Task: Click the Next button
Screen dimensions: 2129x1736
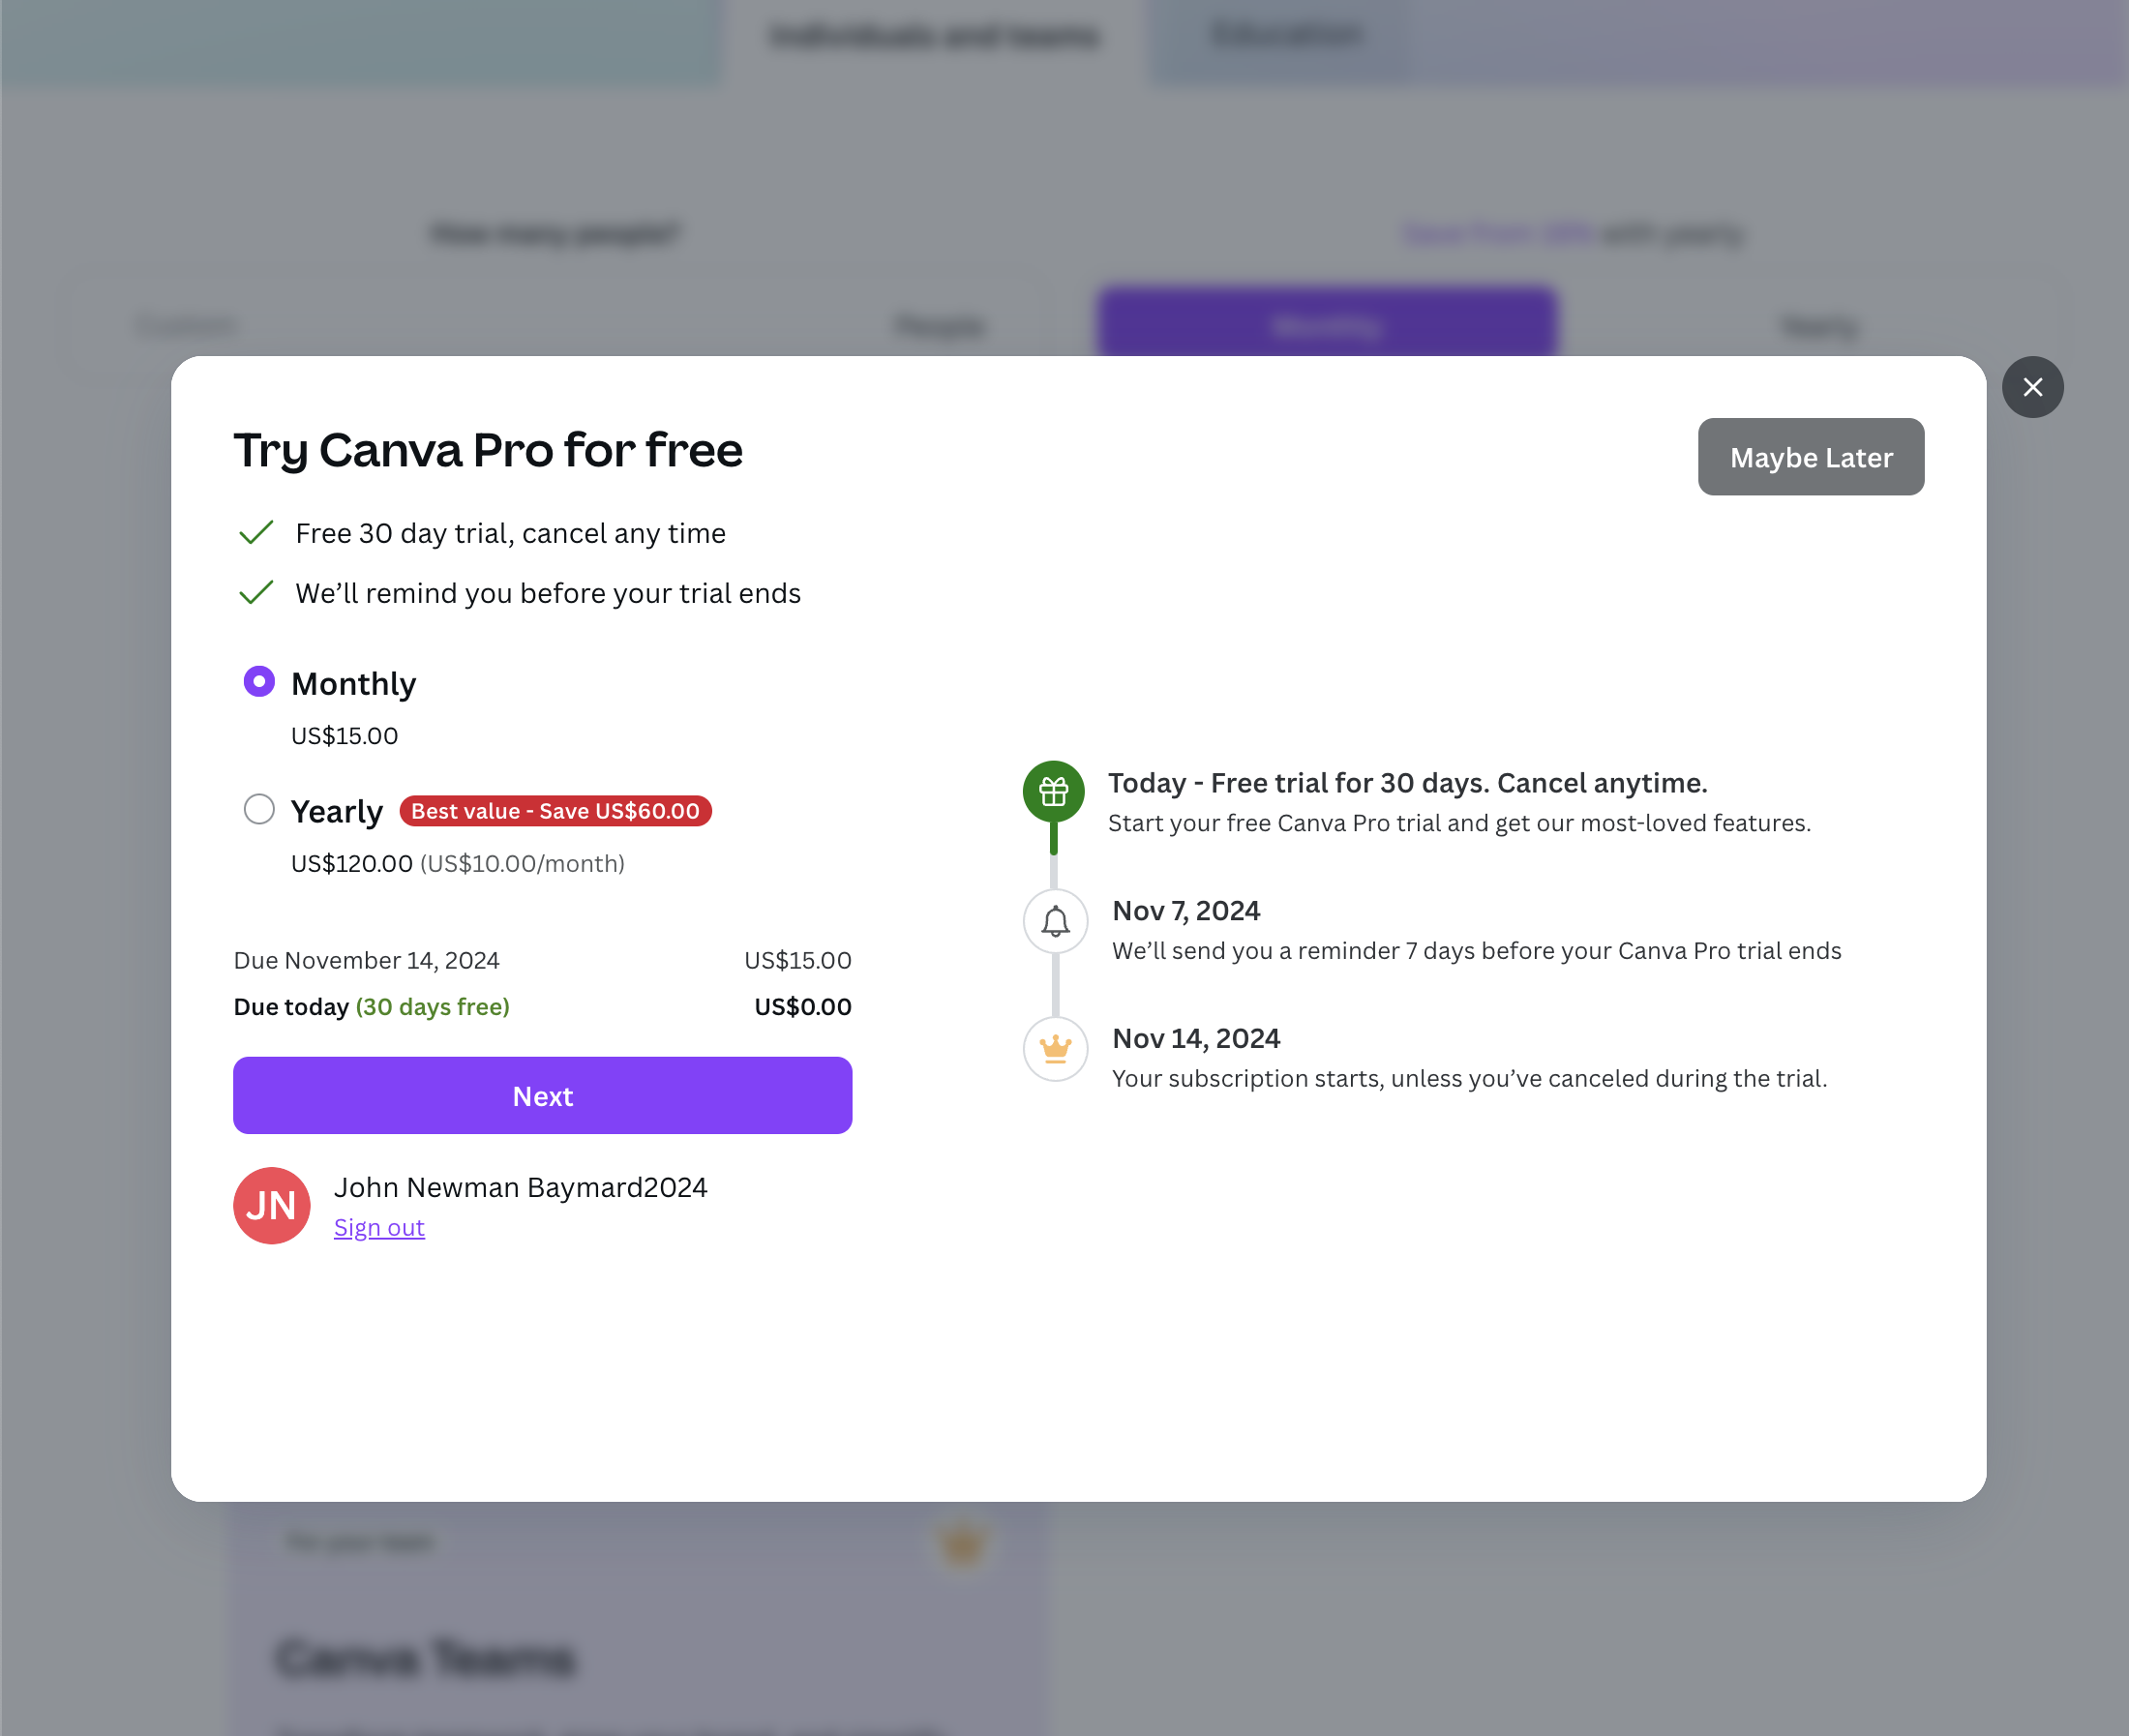Action: pos(542,1095)
